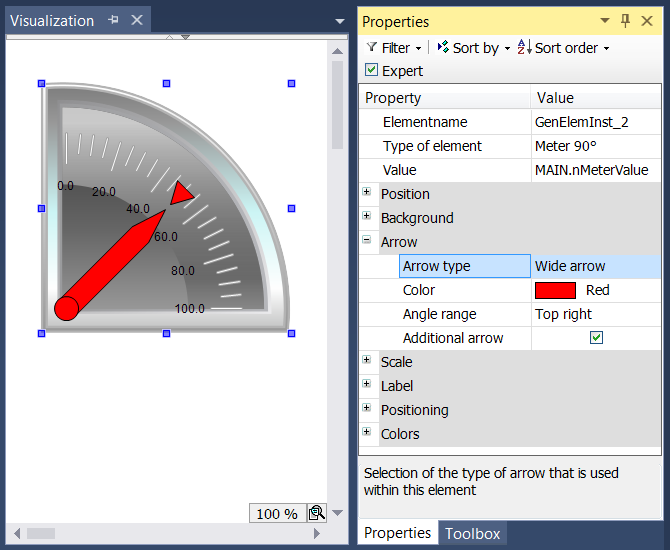Toggle auto-hide pin on Properties panel
Screen dimensions: 670x550
click(625, 20)
